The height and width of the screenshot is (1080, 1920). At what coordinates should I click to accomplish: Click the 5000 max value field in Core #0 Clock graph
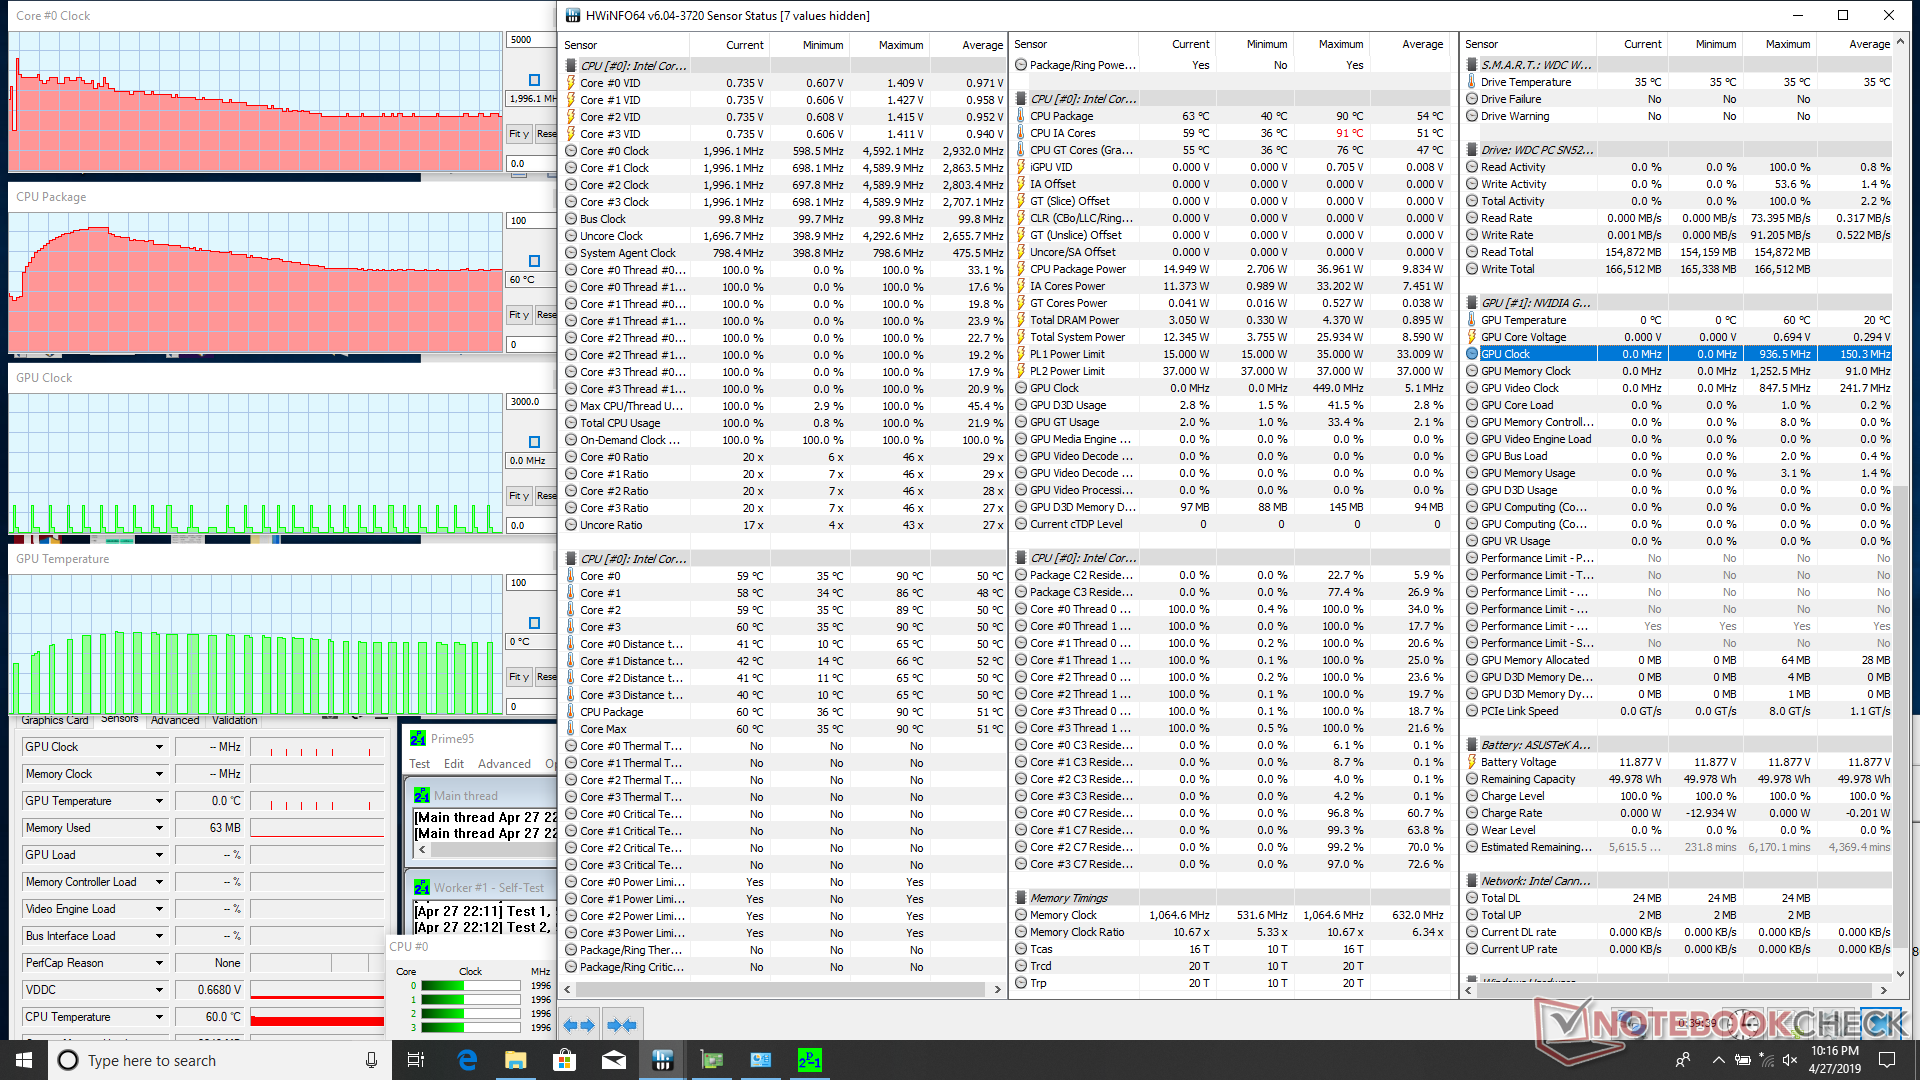(x=529, y=39)
